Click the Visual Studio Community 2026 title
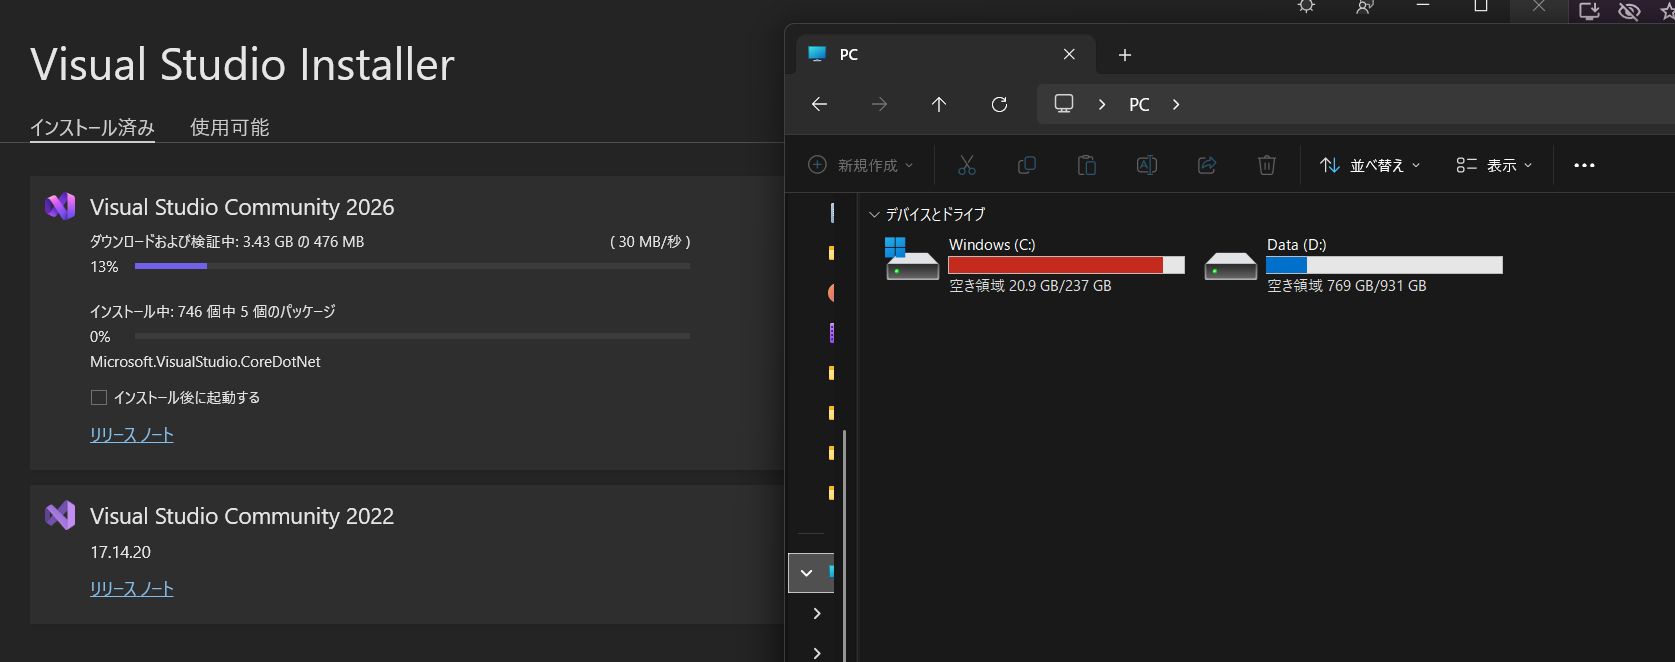Image resolution: width=1675 pixels, height=662 pixels. [242, 207]
